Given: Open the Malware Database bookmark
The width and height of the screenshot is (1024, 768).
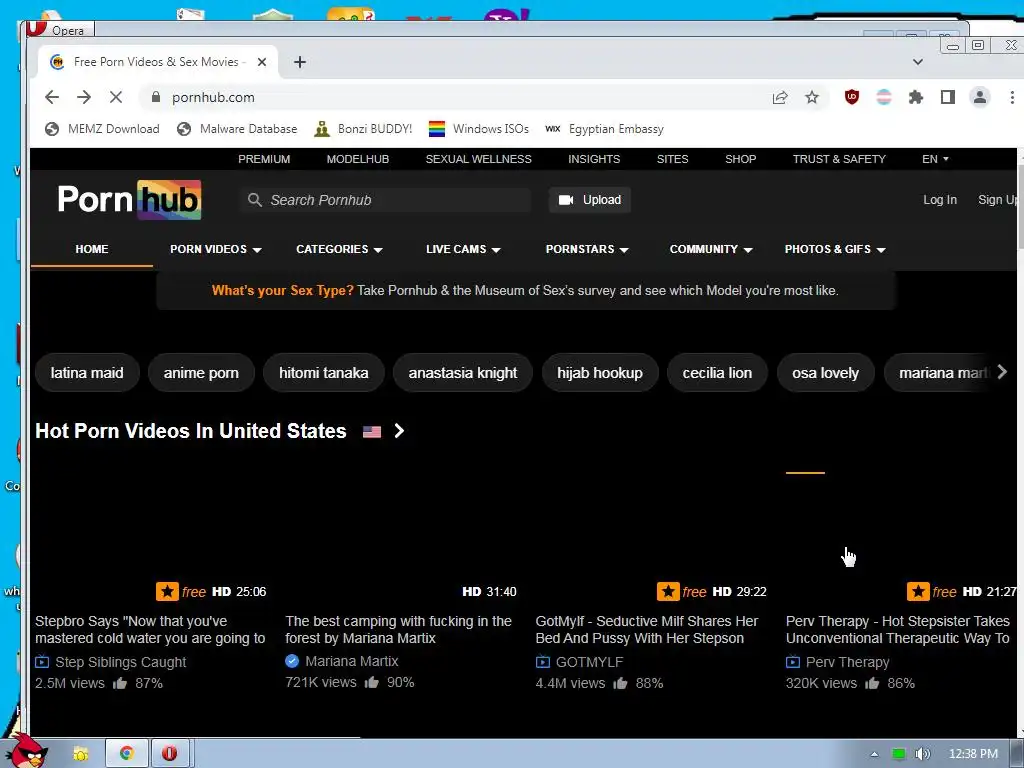Looking at the screenshot, I should pos(237,129).
